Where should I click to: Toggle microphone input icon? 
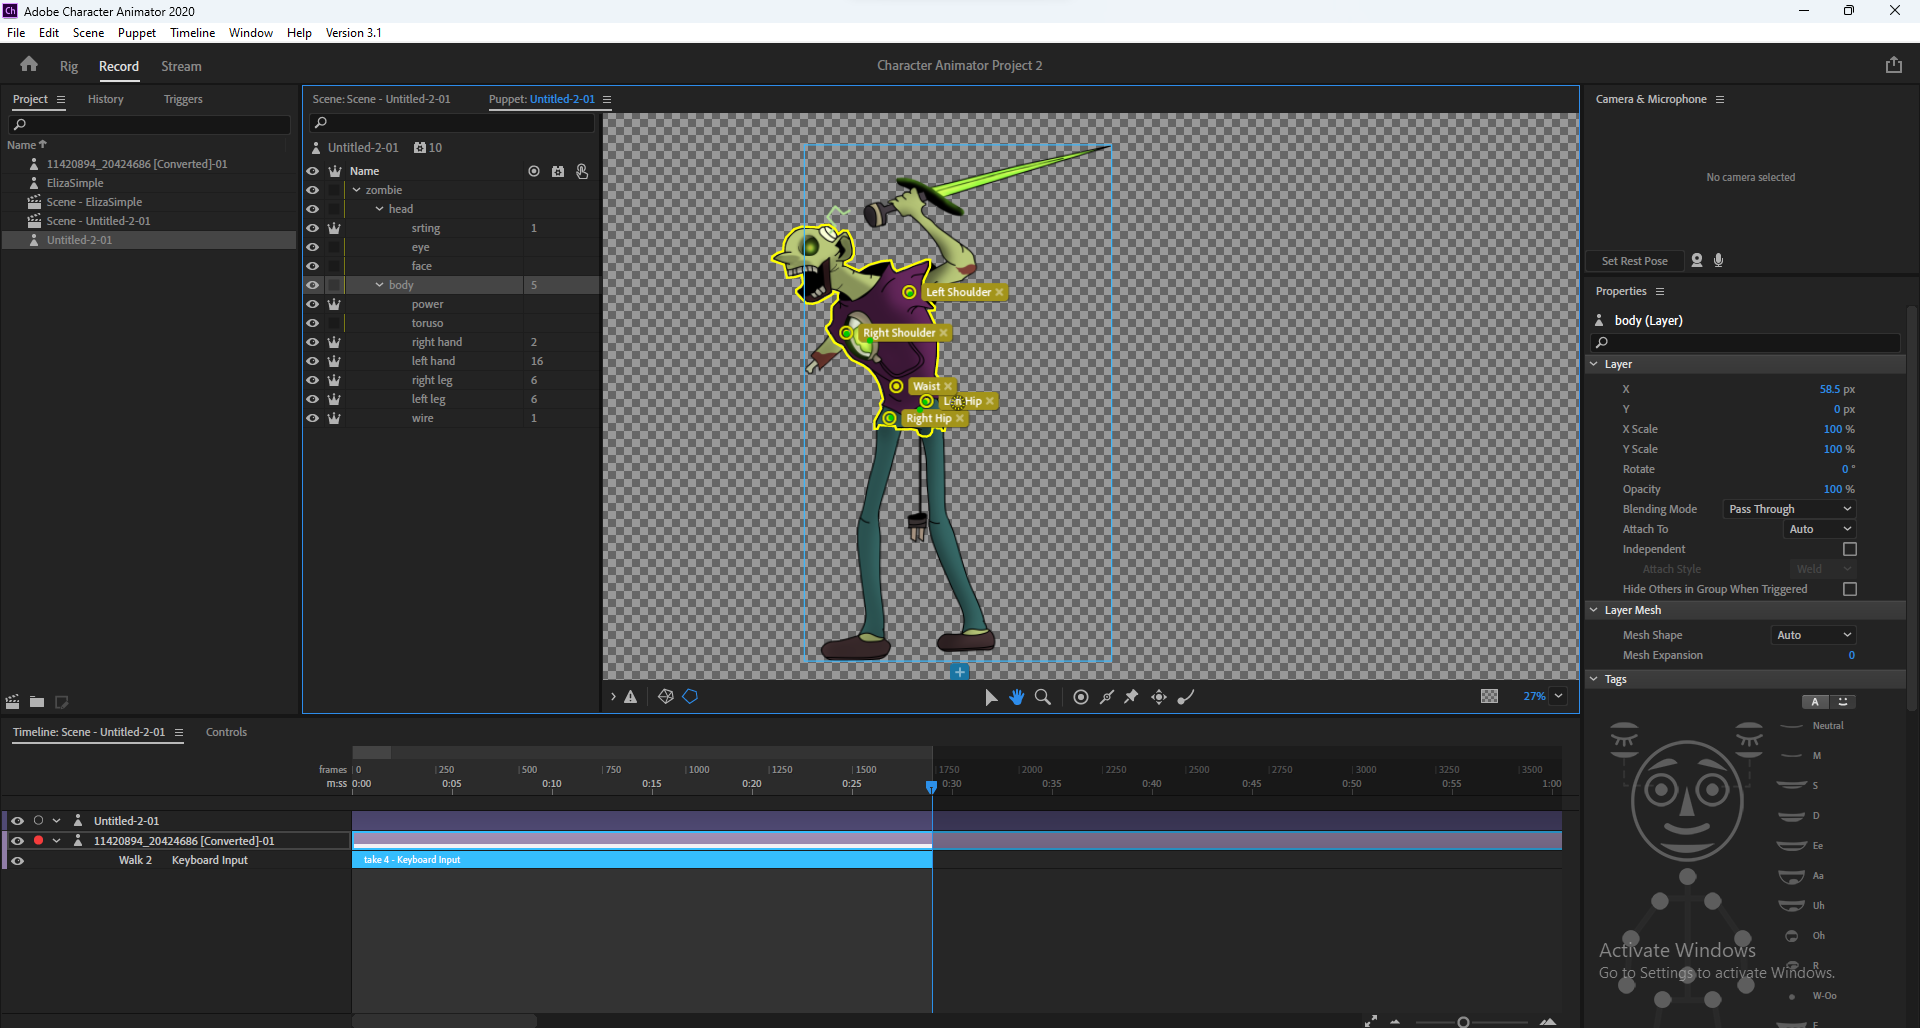click(1719, 260)
